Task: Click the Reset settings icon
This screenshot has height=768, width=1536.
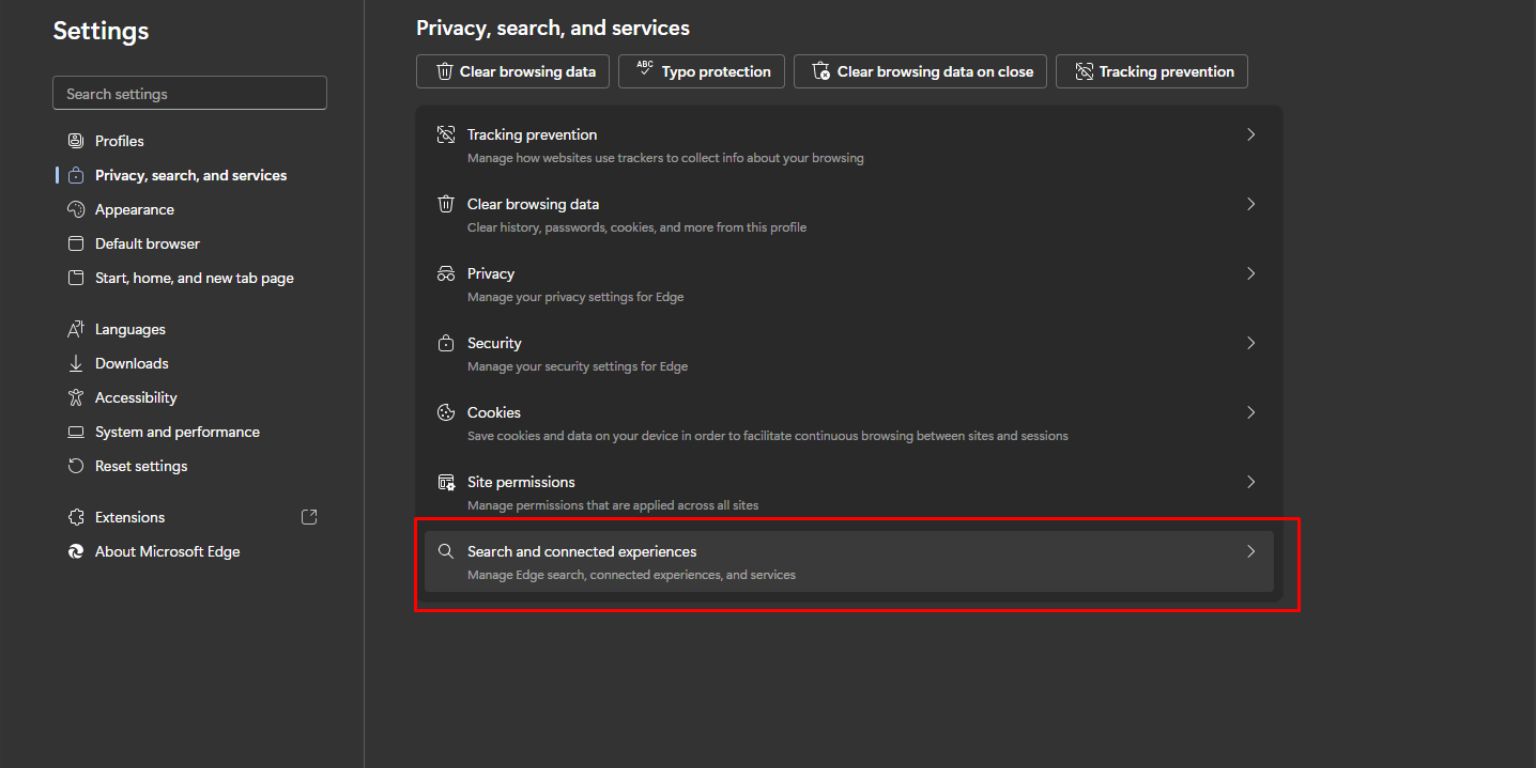Action: (75, 466)
